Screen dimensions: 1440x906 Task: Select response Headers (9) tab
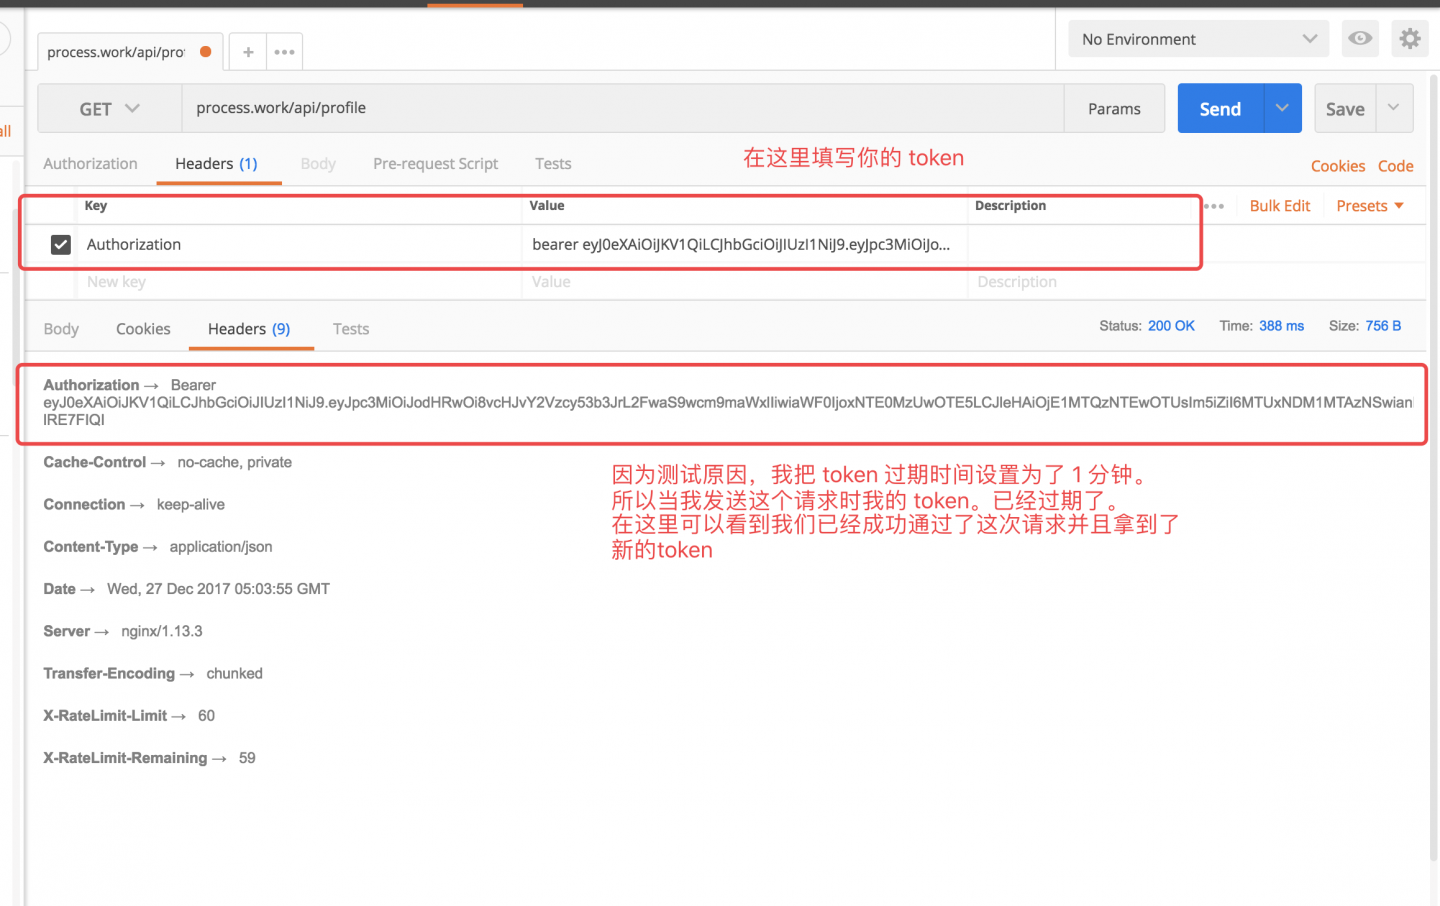[x=249, y=329]
